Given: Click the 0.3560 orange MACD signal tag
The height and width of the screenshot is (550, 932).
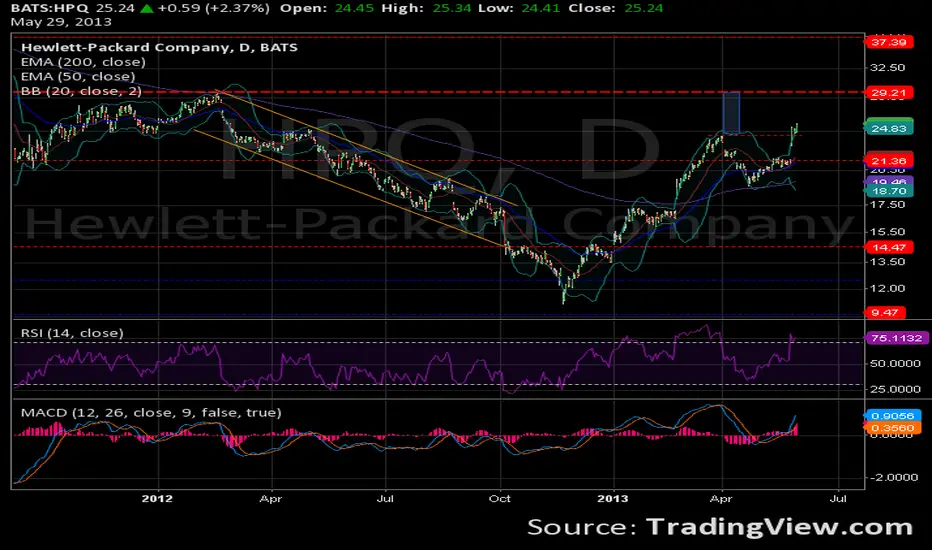Looking at the screenshot, I should 893,428.
